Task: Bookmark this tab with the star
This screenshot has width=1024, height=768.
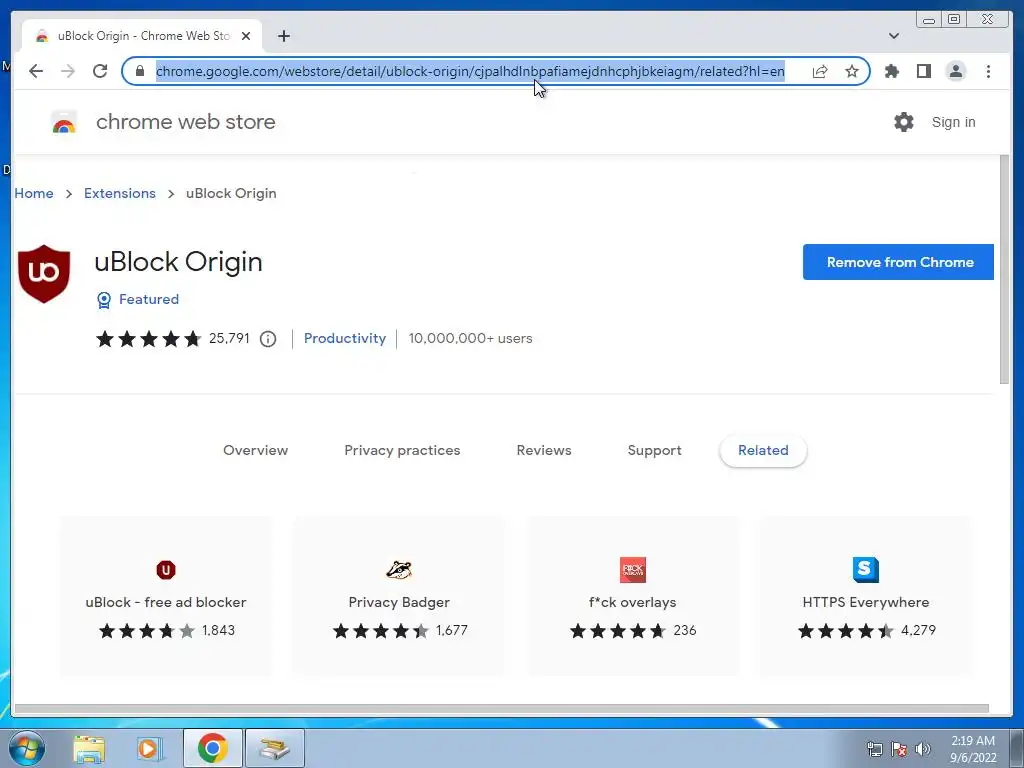Action: 852,71
